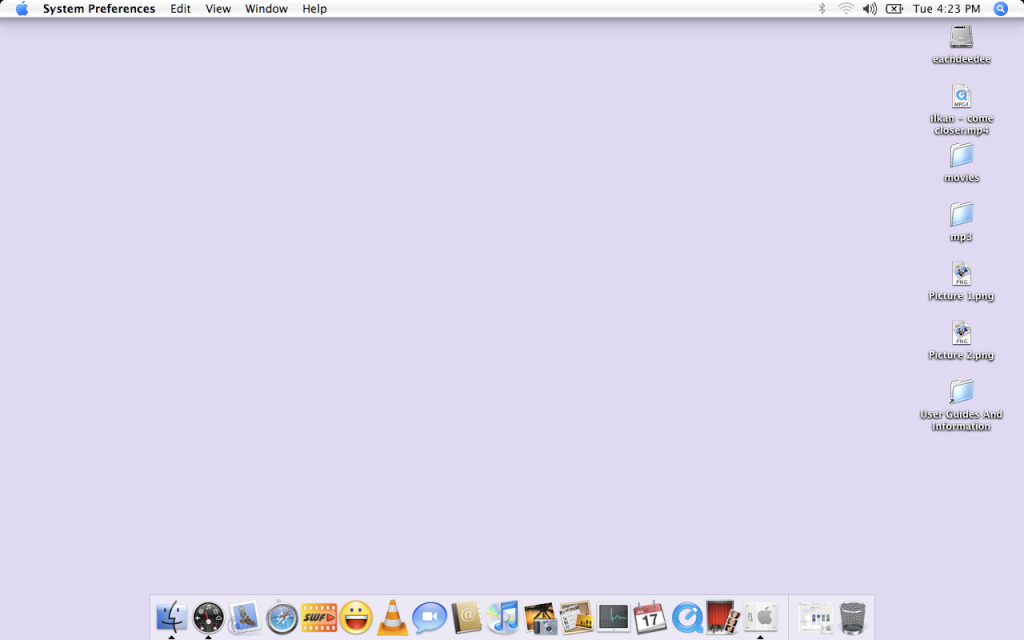Screen dimensions: 1024x640
Task: Open the Trash in dock
Action: (852, 617)
